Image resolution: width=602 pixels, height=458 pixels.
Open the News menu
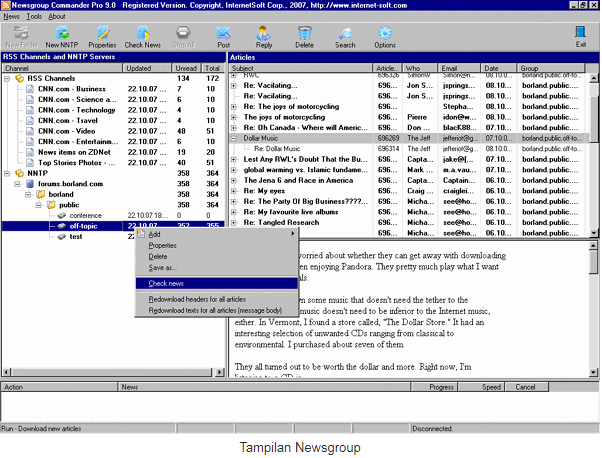pos(11,17)
